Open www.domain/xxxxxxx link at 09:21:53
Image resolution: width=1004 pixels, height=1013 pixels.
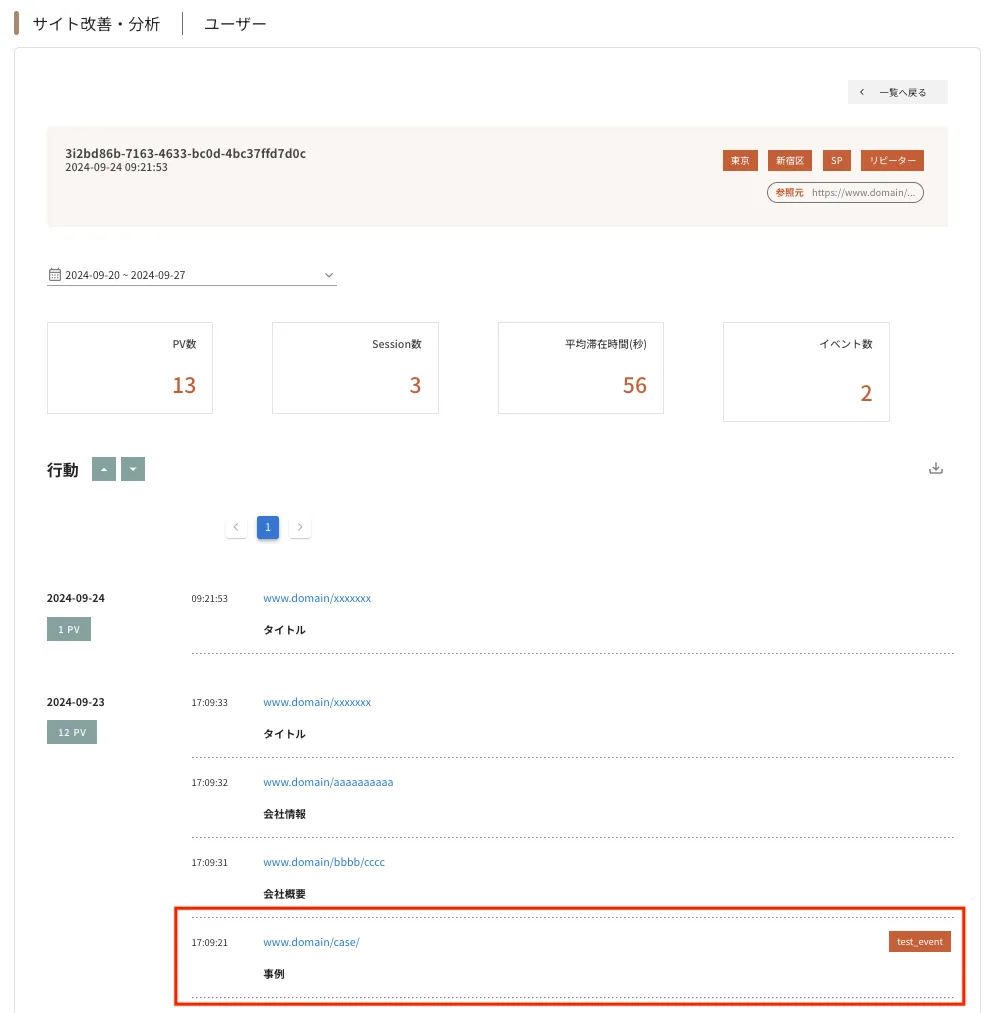pyautogui.click(x=317, y=598)
